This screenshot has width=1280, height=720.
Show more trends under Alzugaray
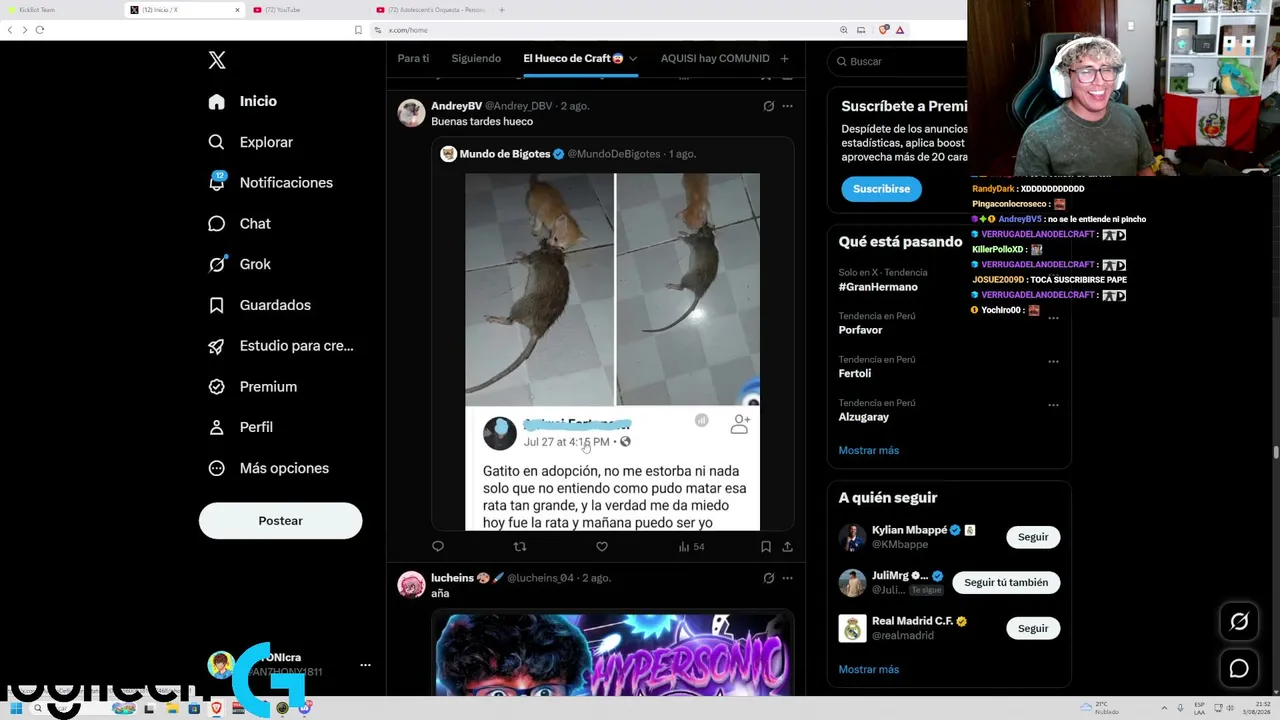868,450
